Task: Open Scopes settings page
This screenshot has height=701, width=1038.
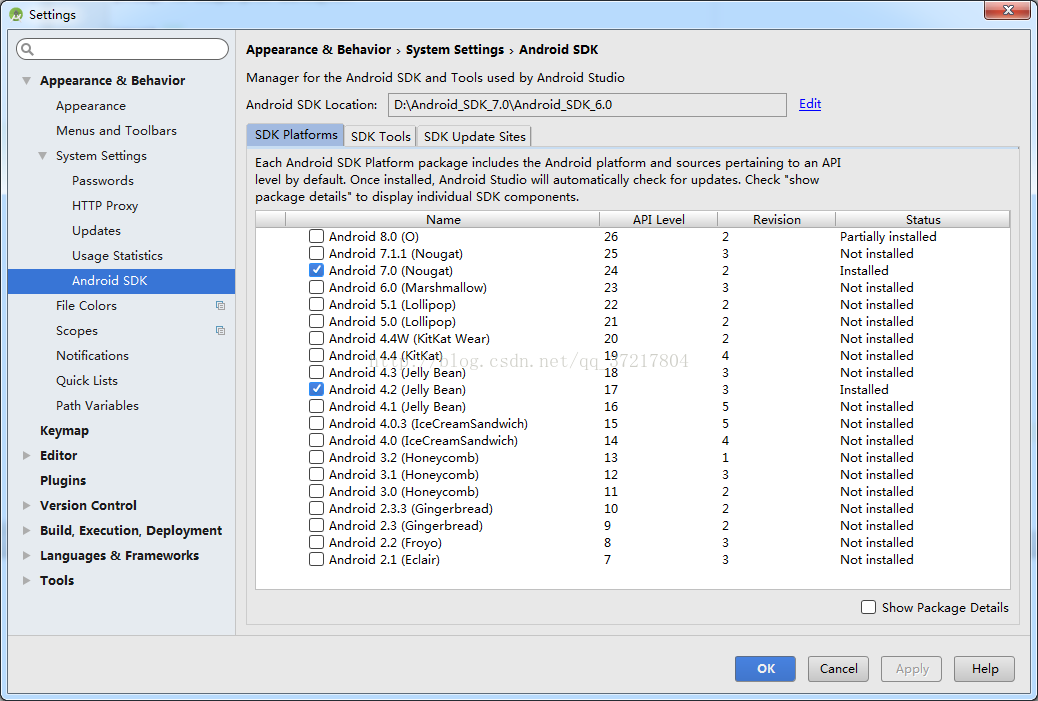Action: pos(77,330)
